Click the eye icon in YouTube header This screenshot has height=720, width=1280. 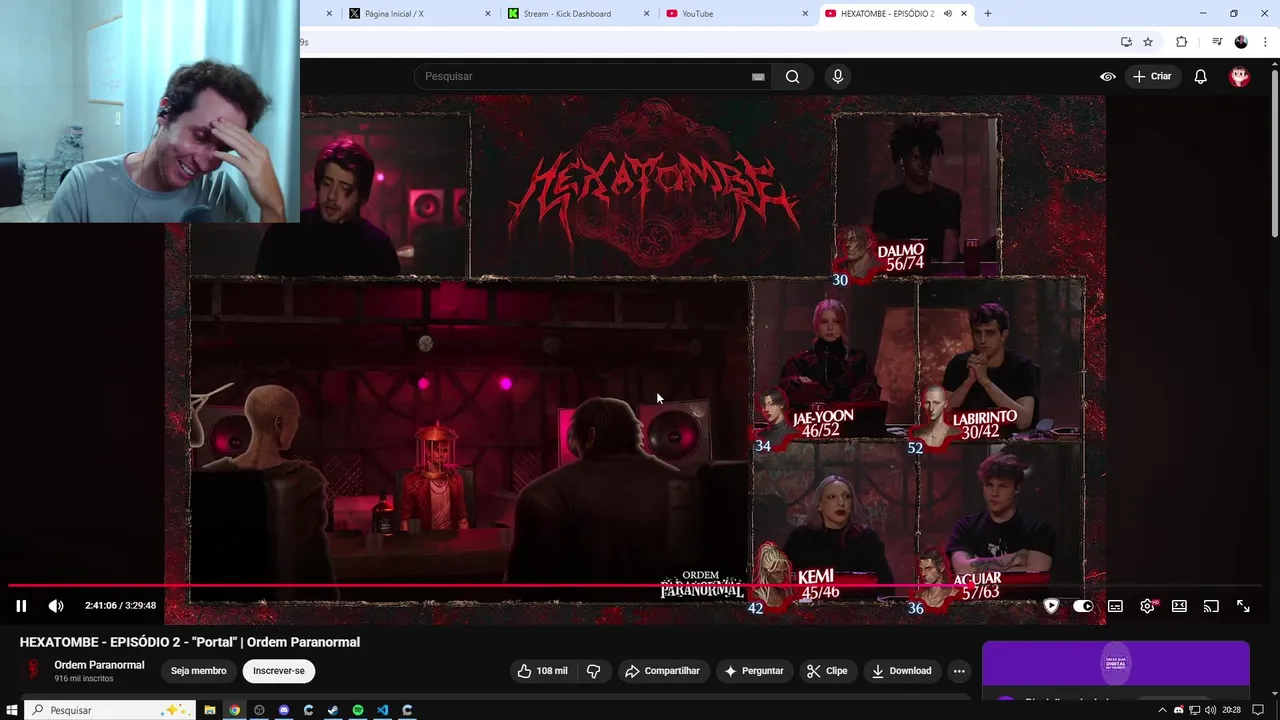pos(1108,76)
